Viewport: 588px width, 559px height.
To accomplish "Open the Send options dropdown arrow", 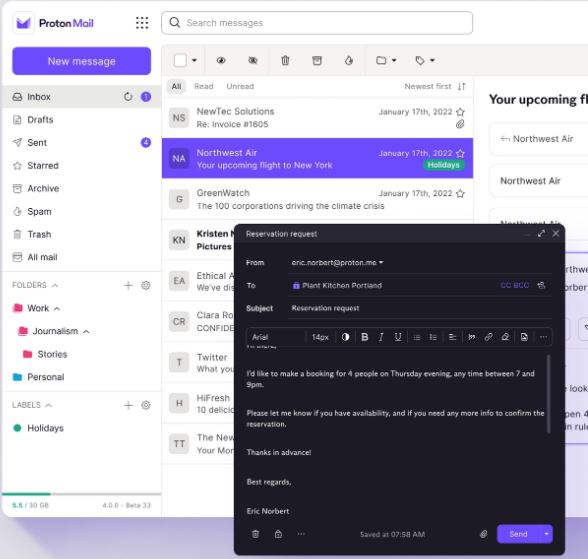I will [546, 534].
